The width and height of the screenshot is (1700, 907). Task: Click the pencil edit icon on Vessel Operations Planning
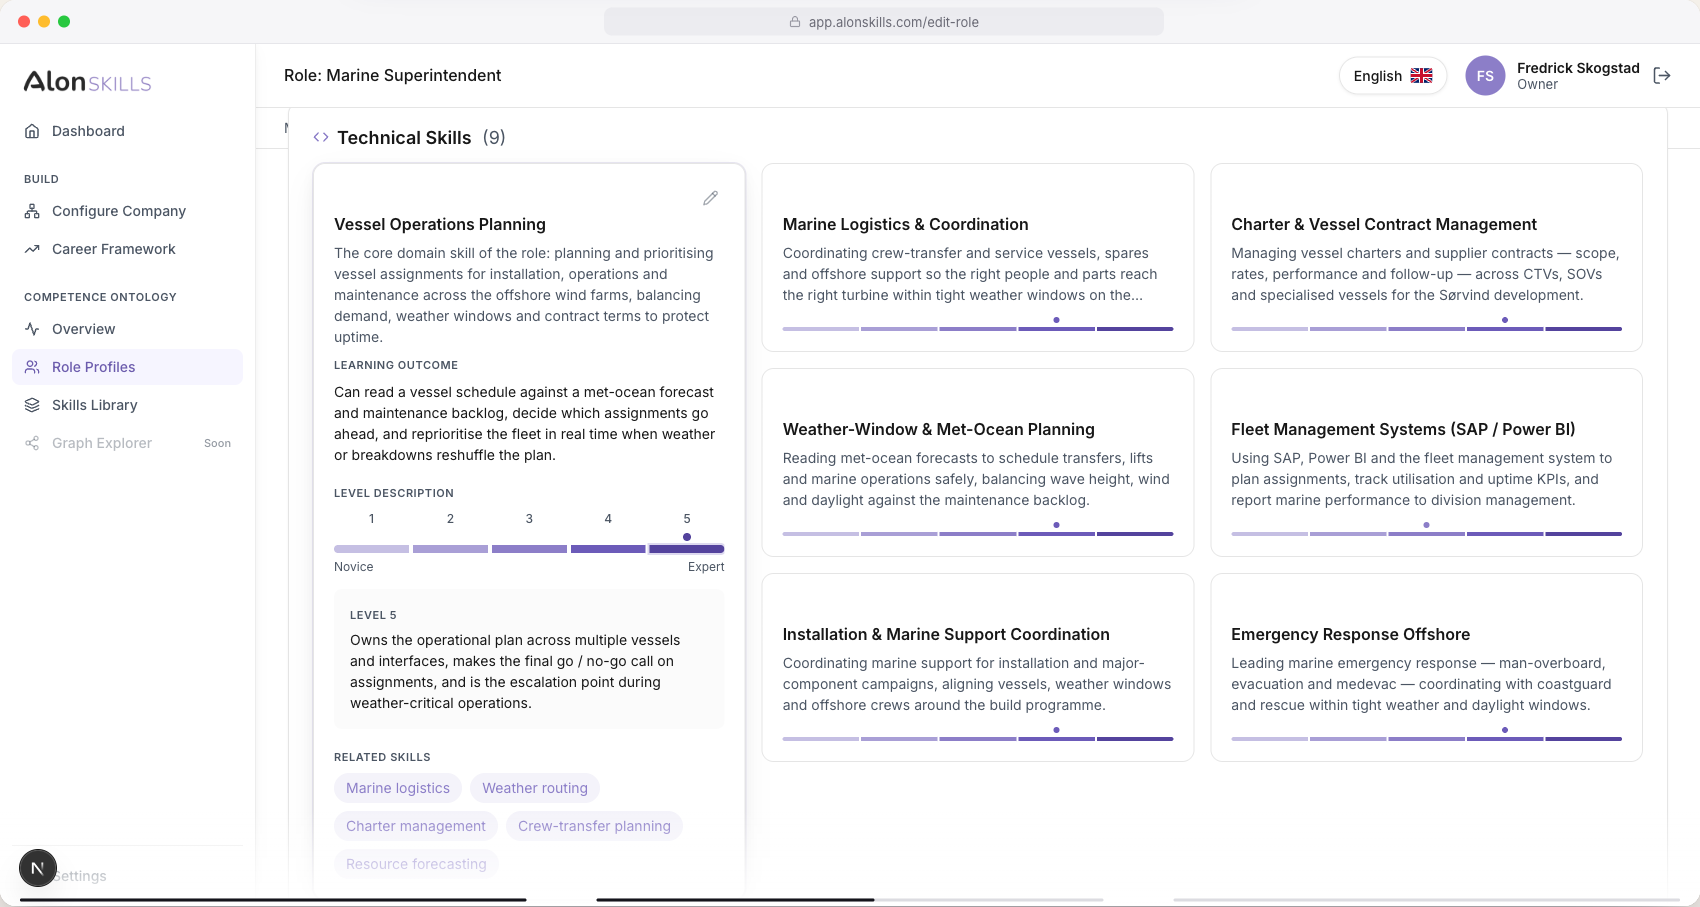(x=710, y=198)
